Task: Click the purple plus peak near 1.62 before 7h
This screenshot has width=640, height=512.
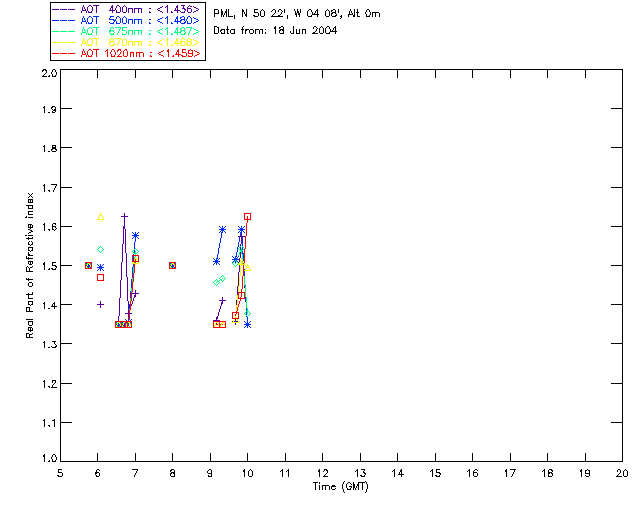Action: pyautogui.click(x=124, y=217)
